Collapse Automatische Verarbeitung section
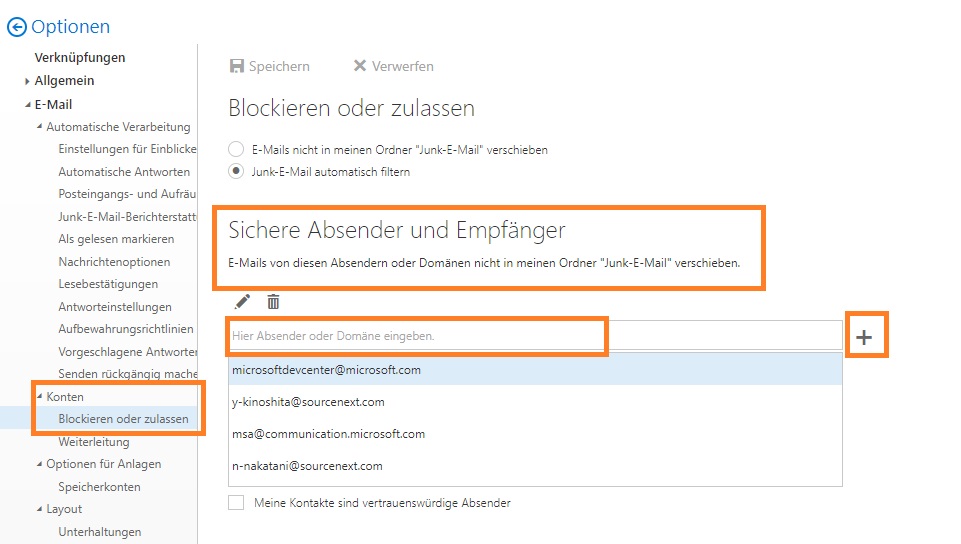Image resolution: width=961 pixels, height=544 pixels. [40, 127]
